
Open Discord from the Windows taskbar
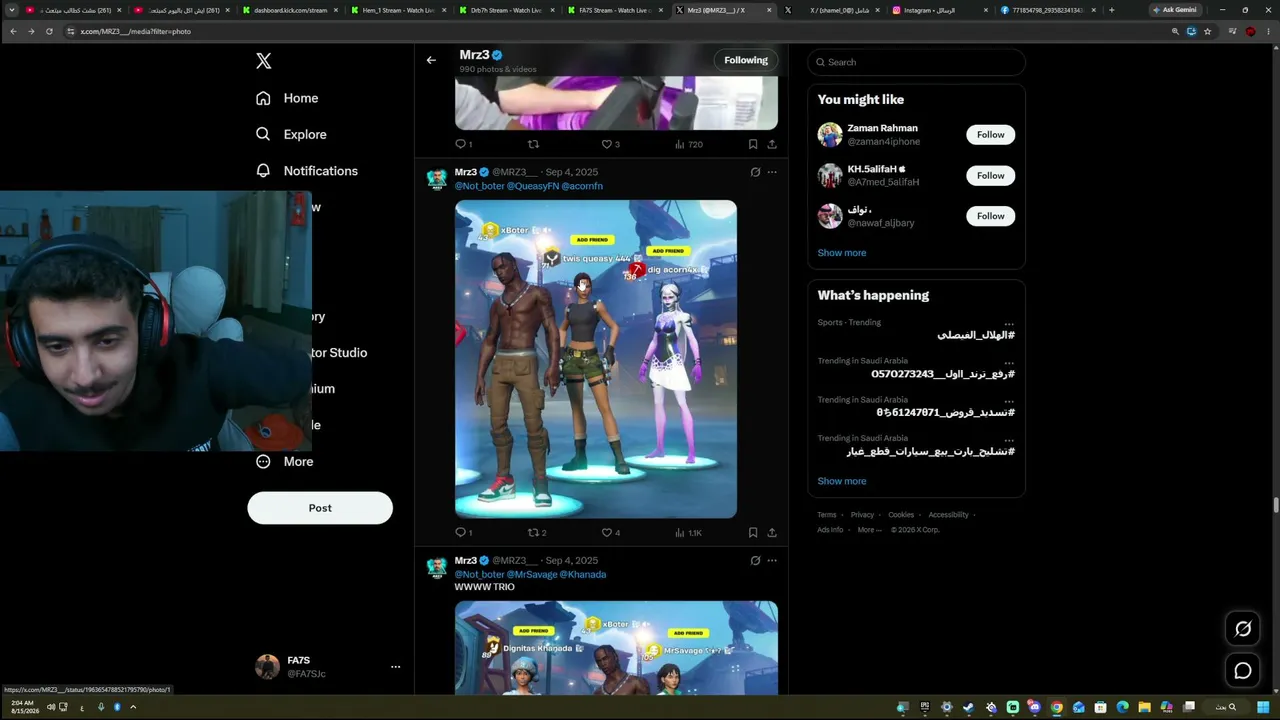coord(1034,707)
